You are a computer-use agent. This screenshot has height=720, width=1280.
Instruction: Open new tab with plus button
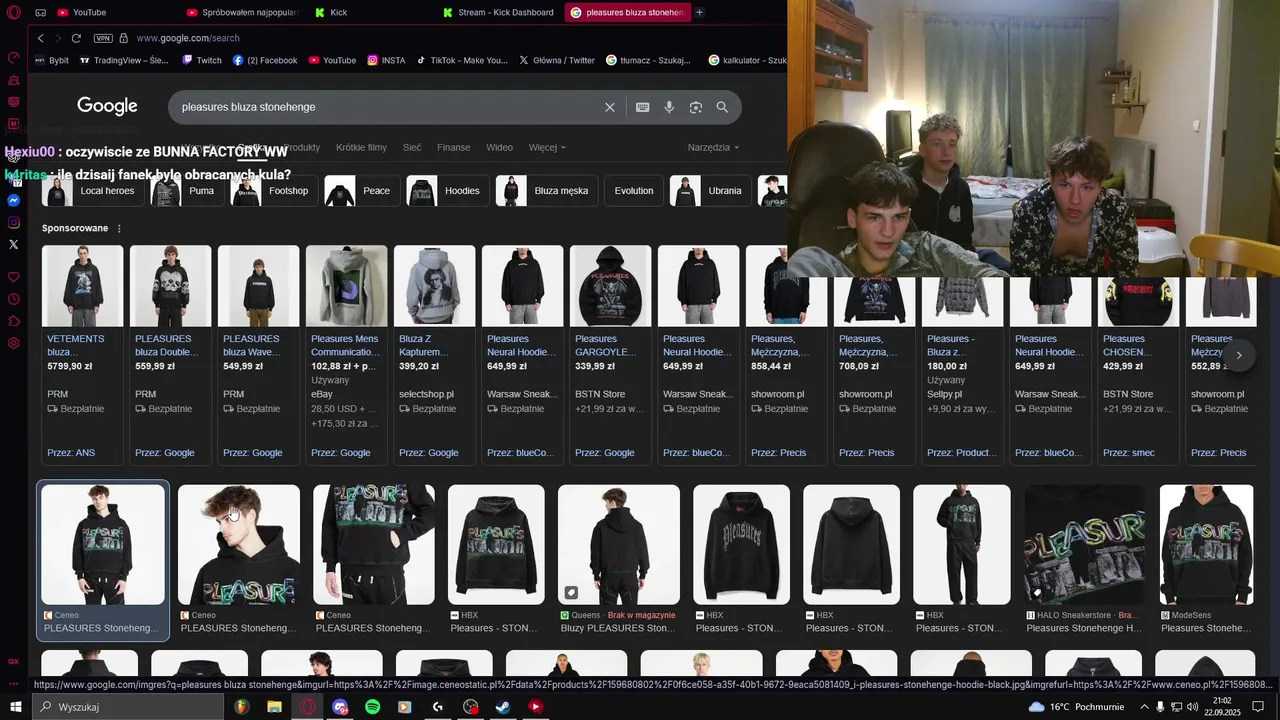click(699, 12)
